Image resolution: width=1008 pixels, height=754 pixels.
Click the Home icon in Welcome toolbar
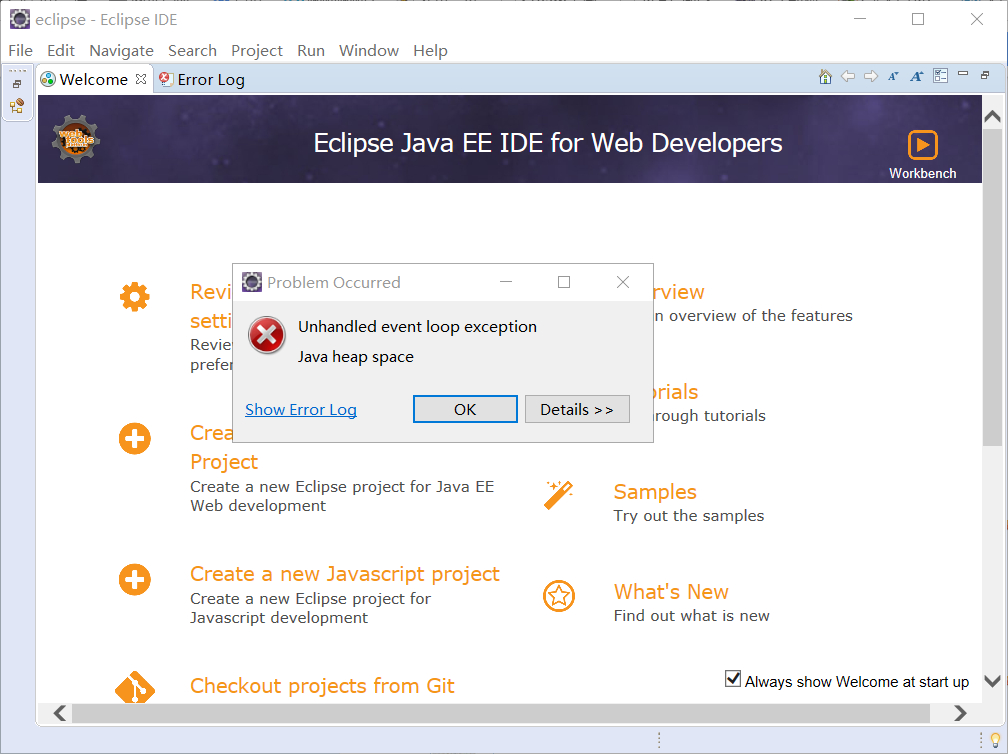pyautogui.click(x=825, y=76)
